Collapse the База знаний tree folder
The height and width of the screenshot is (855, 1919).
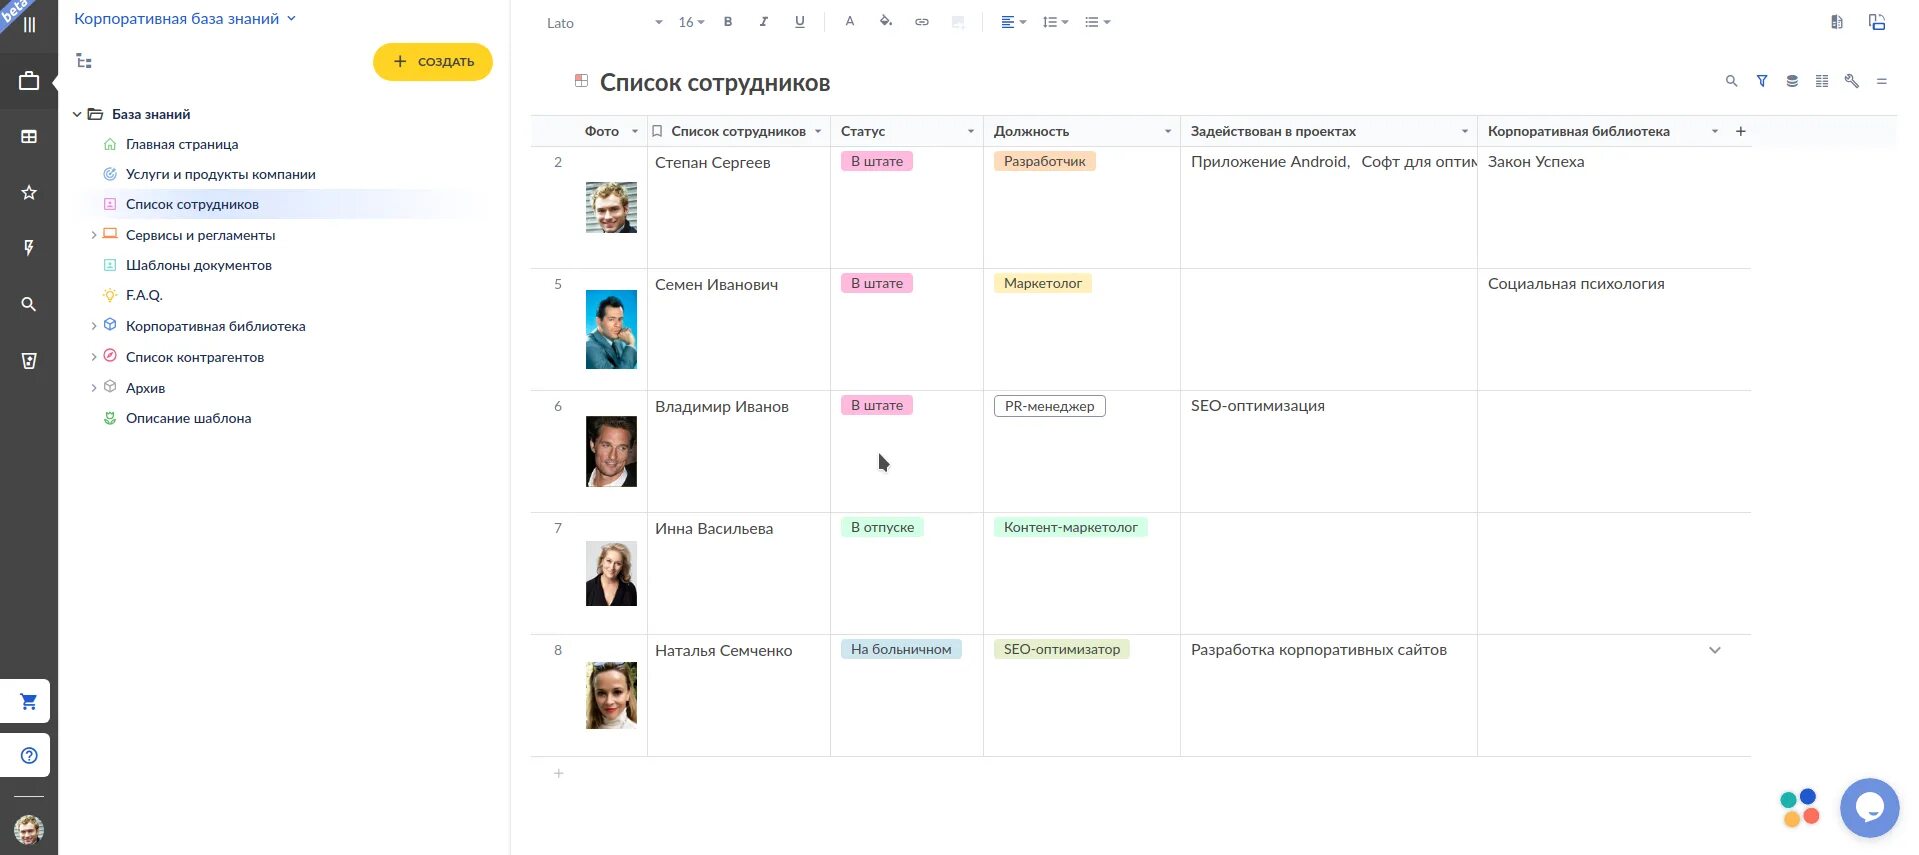point(77,114)
